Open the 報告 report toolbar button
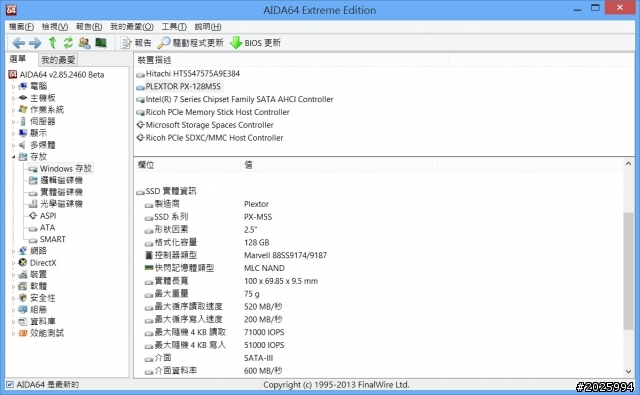 (136, 42)
